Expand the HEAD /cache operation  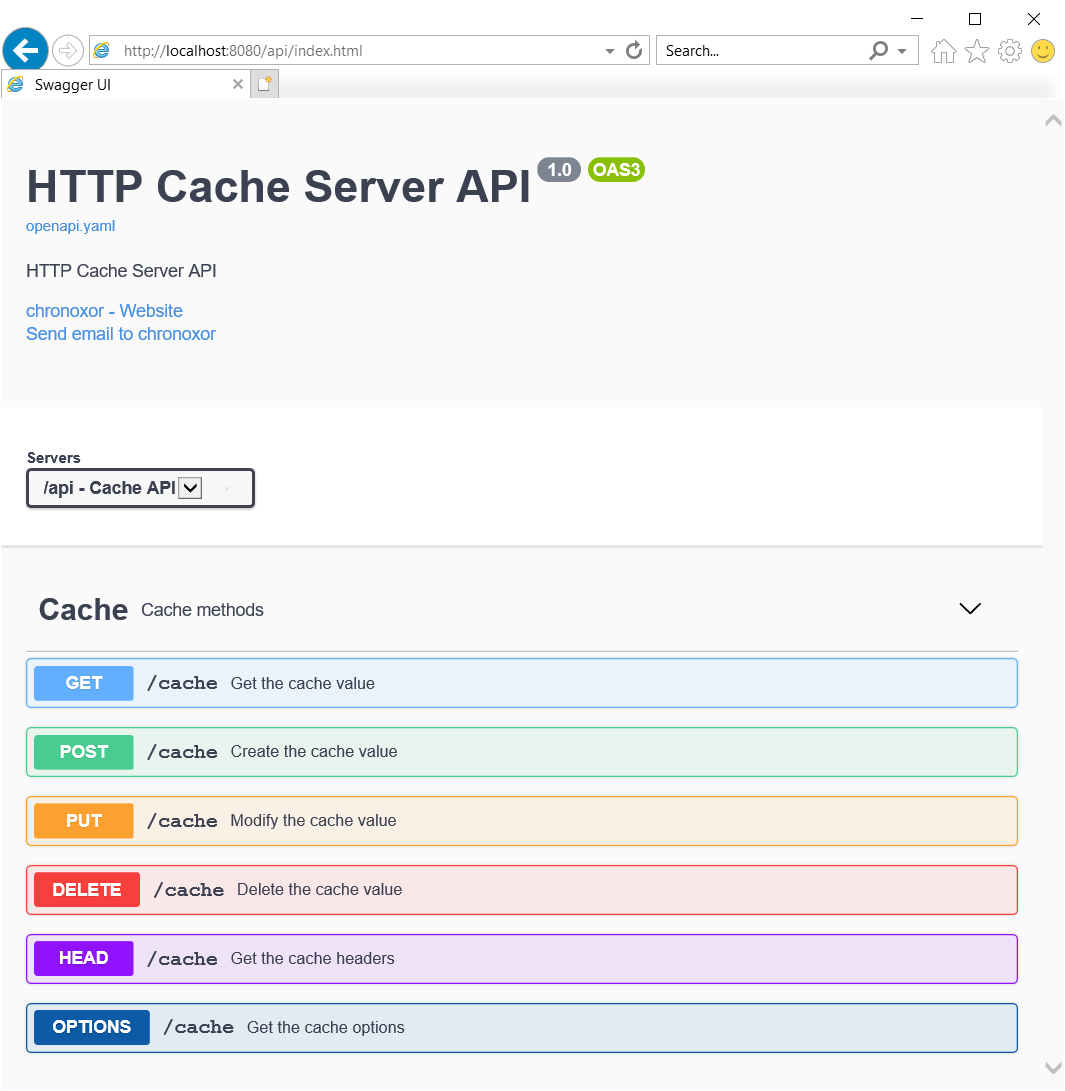[522, 959]
